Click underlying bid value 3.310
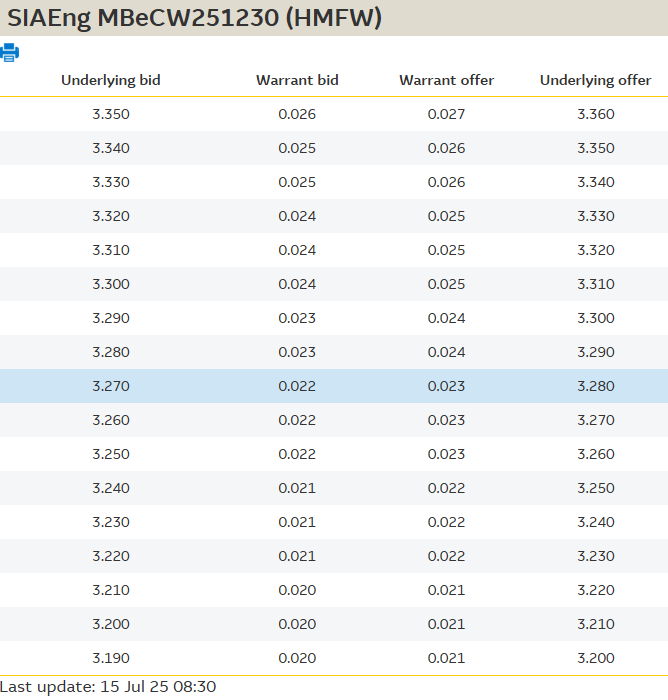Screen dimensions: 668x700 click(x=111, y=250)
